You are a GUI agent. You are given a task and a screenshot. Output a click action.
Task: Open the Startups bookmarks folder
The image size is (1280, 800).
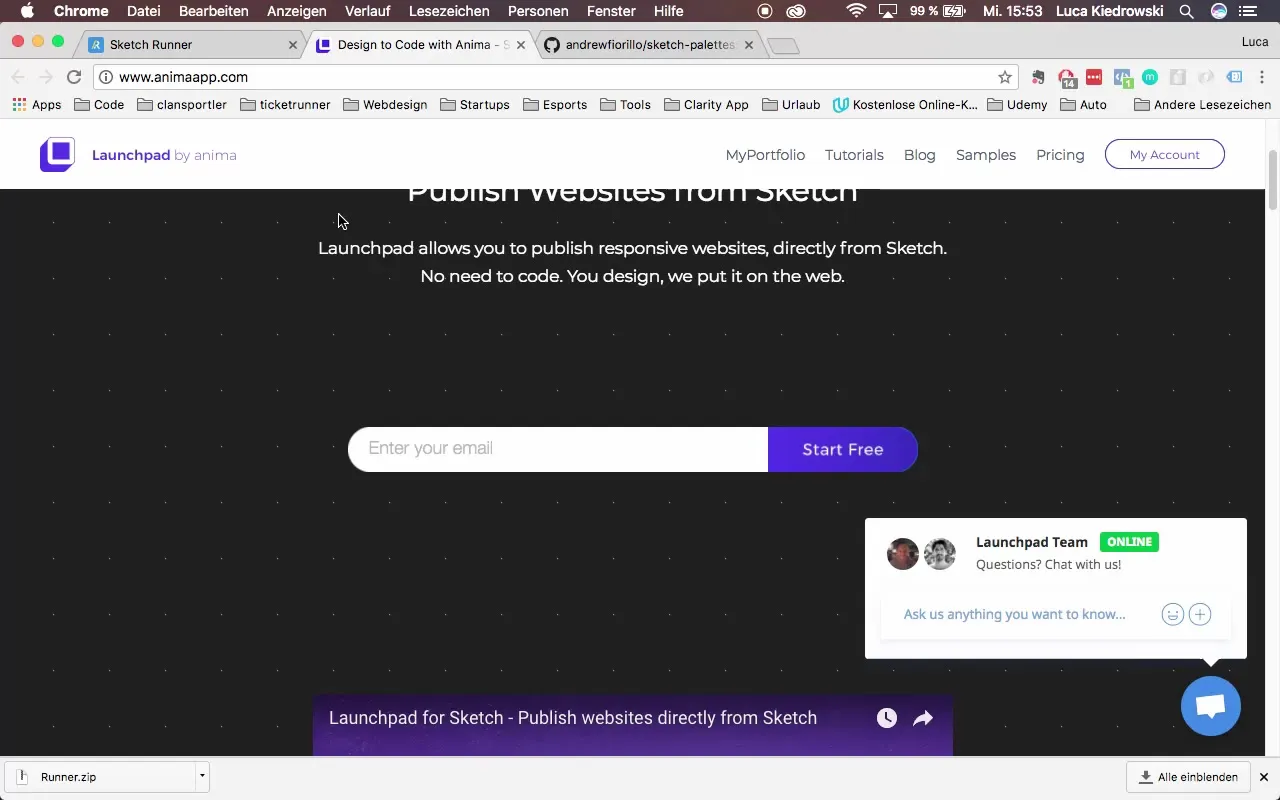click(475, 104)
